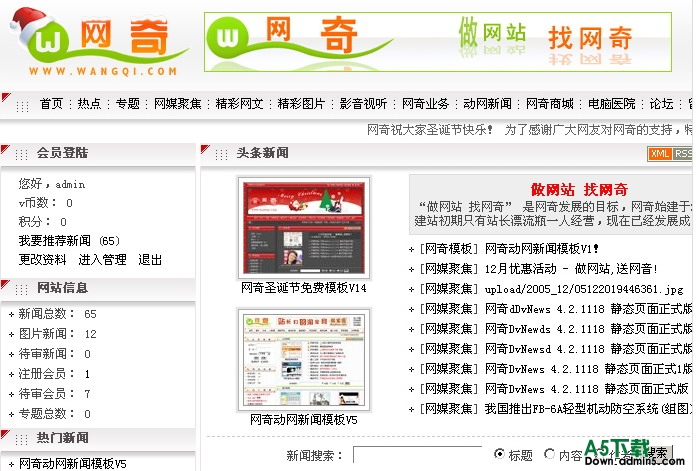
Task: Click 进入管理 link
Action: click(102, 259)
